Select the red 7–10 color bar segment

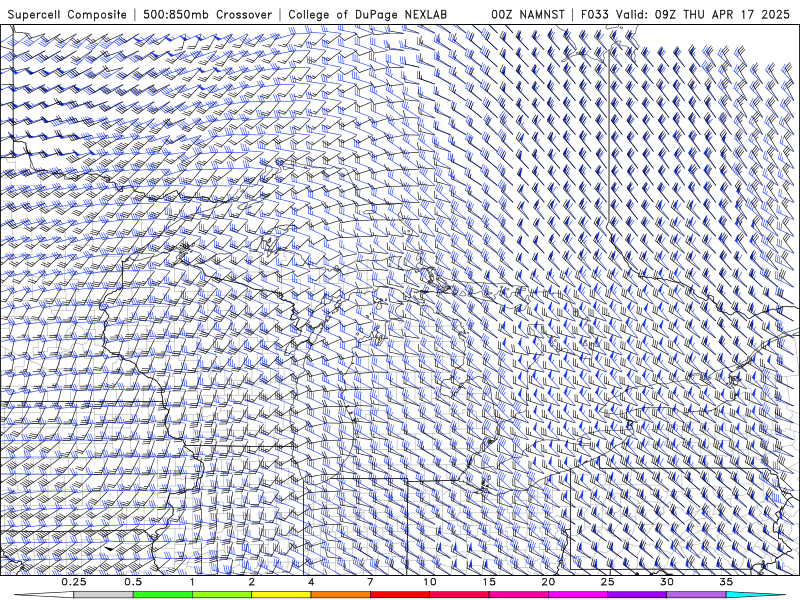tap(399, 595)
